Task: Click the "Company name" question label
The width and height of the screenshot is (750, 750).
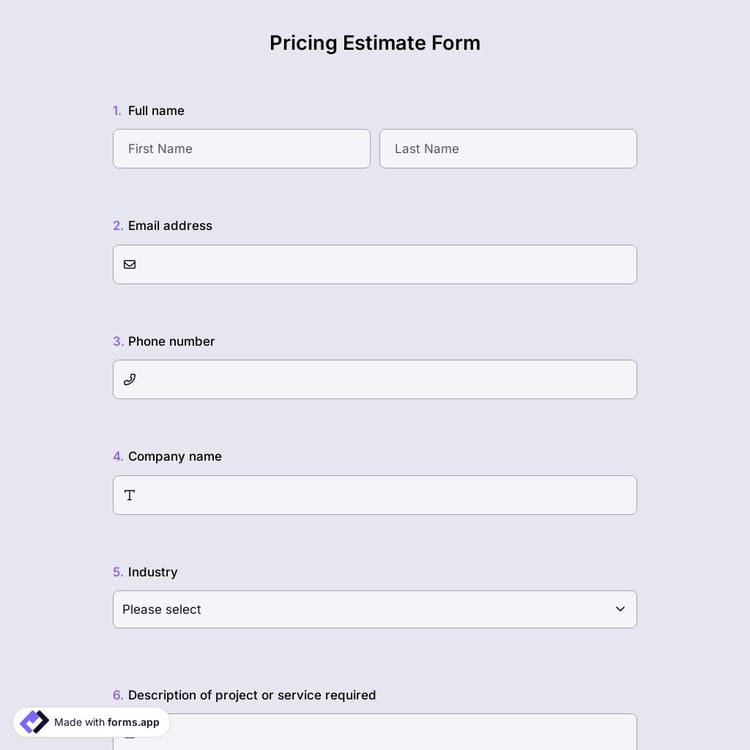Action: click(x=175, y=456)
